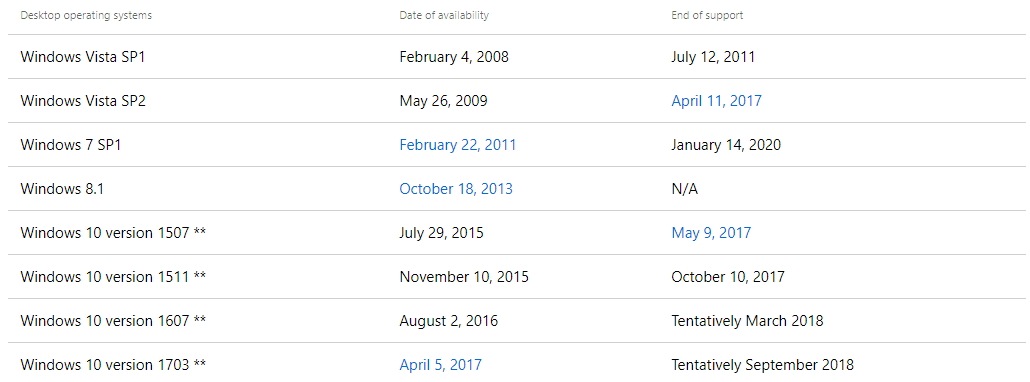Image resolution: width=1030 pixels, height=382 pixels.
Task: Click the Date of availability column header
Action: (x=444, y=15)
